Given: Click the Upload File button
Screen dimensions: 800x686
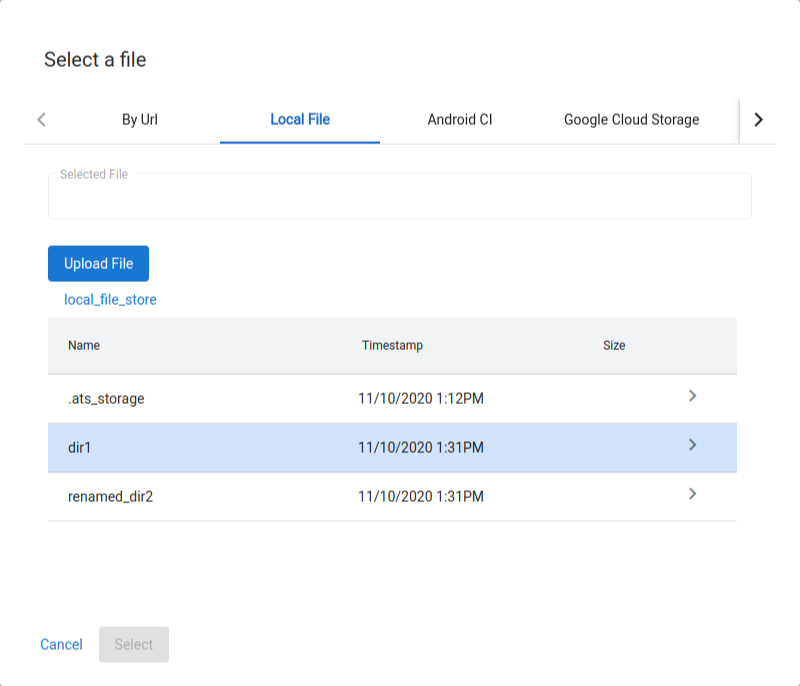Looking at the screenshot, I should [x=98, y=264].
